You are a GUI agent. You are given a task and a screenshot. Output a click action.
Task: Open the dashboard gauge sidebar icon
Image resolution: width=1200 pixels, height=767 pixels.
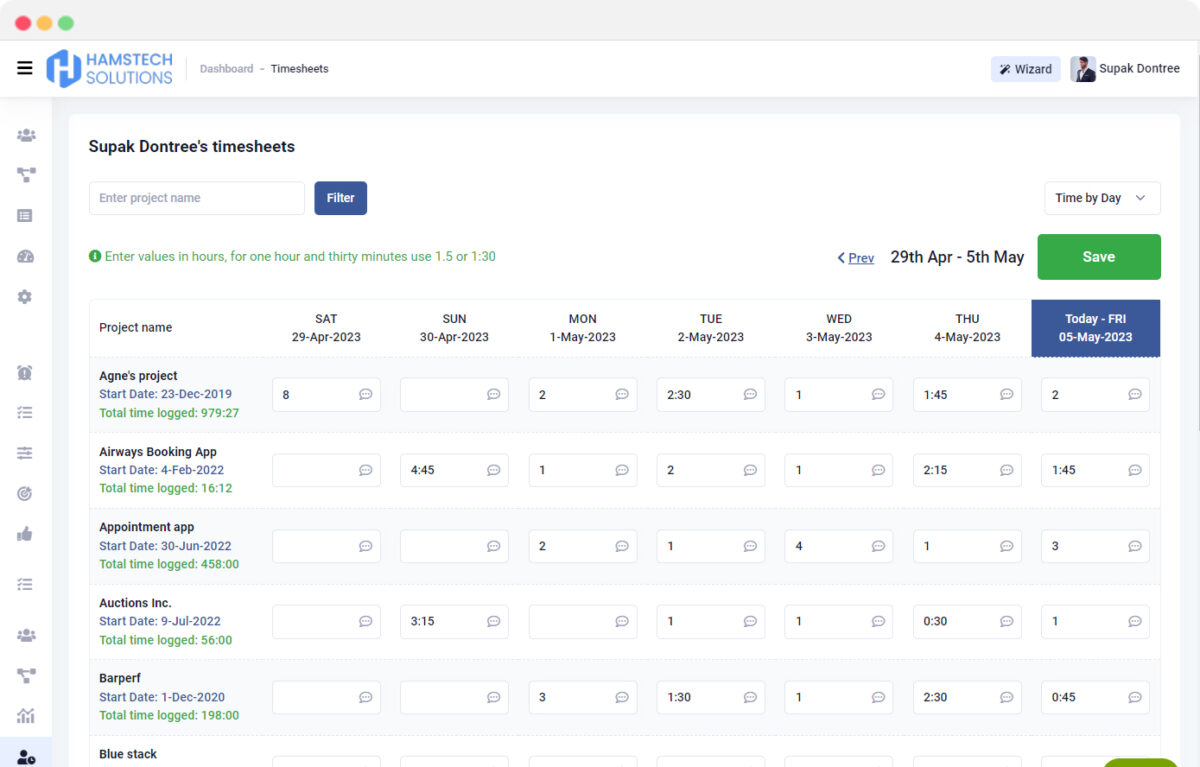click(x=25, y=256)
